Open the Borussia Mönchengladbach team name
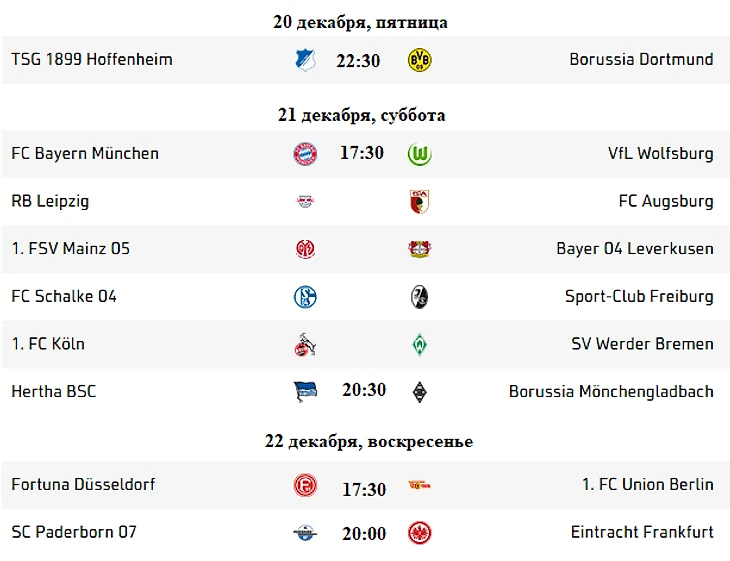Viewport: 730px width, 561px height. pos(611,391)
